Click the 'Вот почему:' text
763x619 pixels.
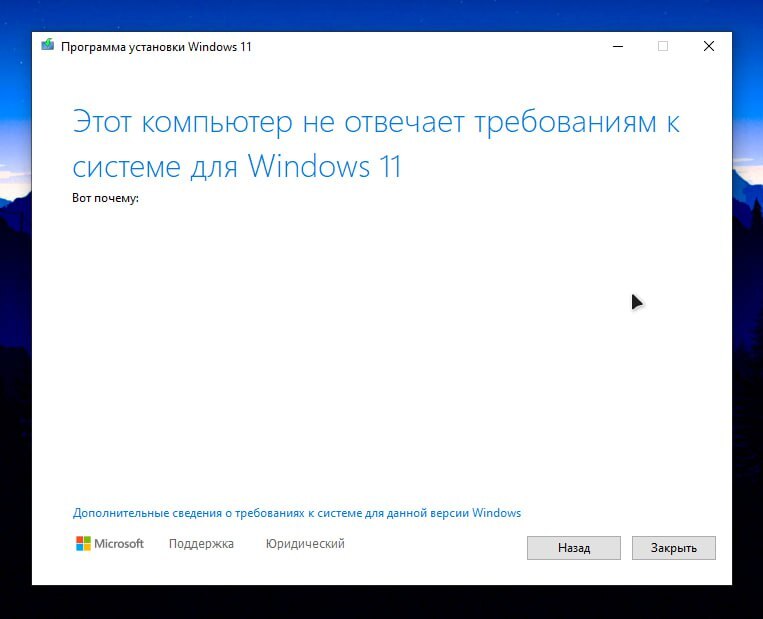(106, 198)
